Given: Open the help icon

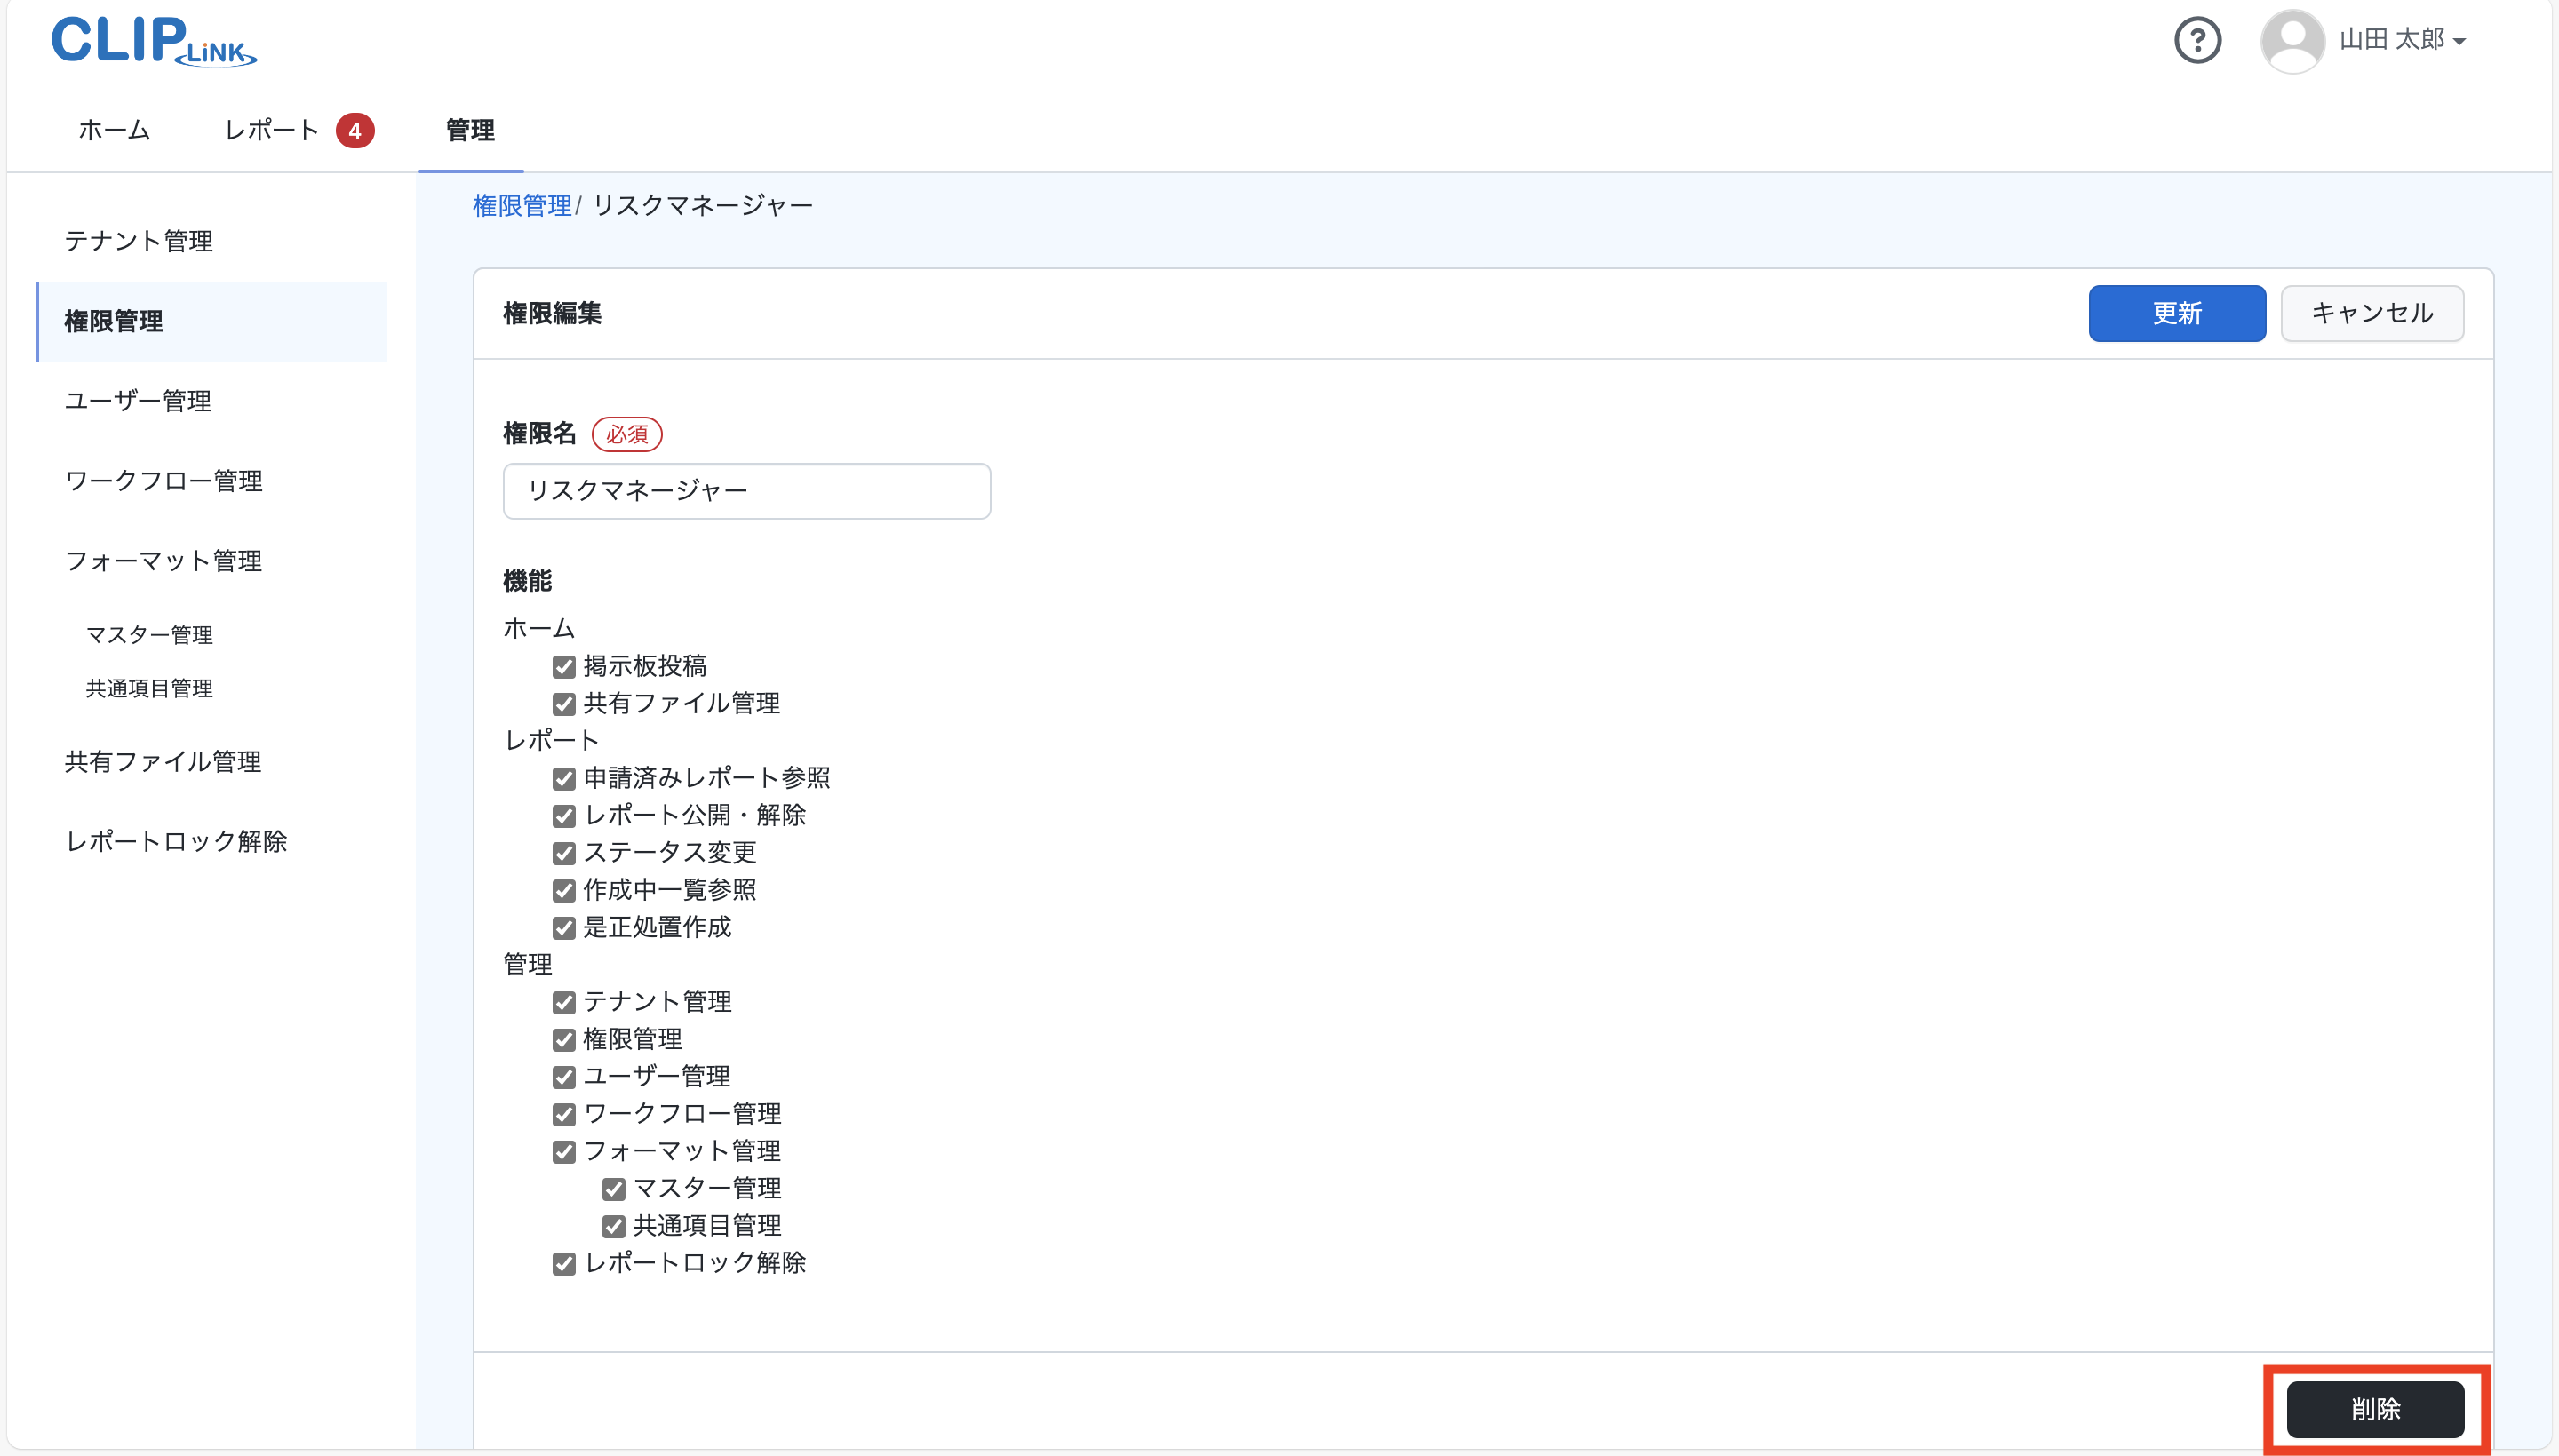Looking at the screenshot, I should coord(2197,40).
